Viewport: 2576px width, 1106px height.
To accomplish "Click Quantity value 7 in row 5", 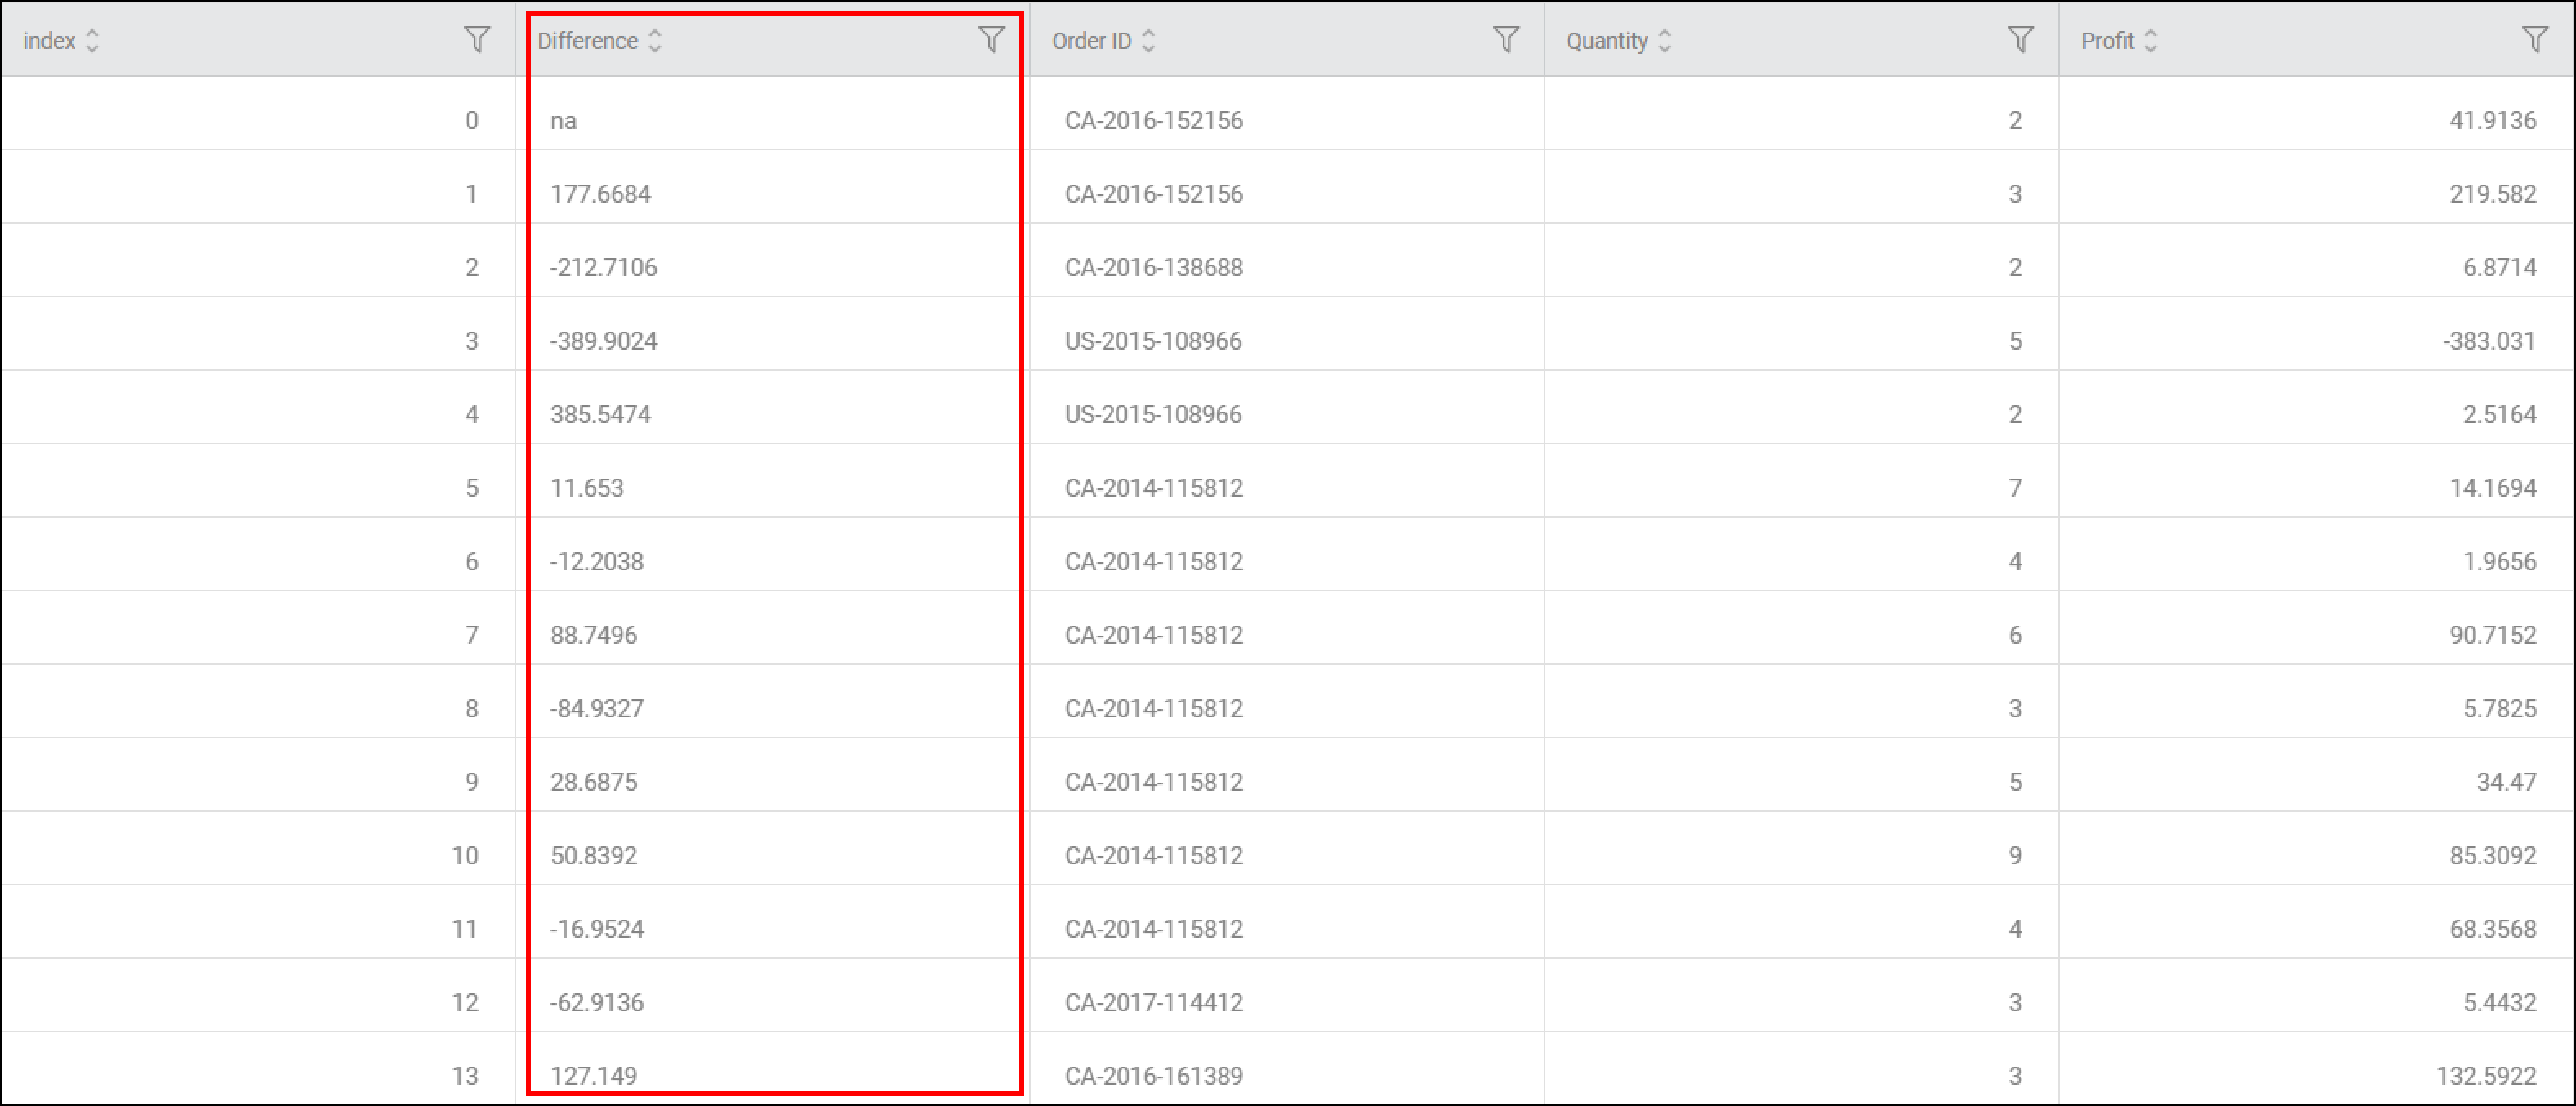I will tap(2015, 488).
